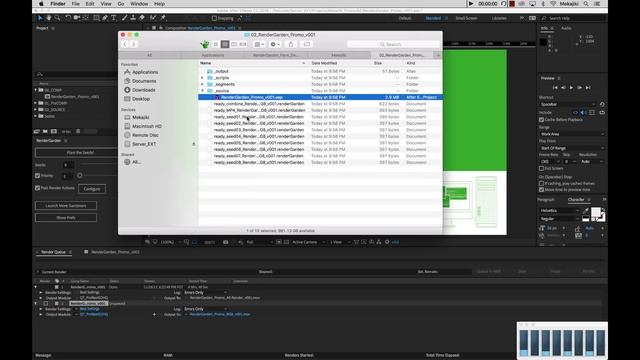Toggle Include video eye icon in Preview
This screenshot has height=360, width=640.
(576, 112)
